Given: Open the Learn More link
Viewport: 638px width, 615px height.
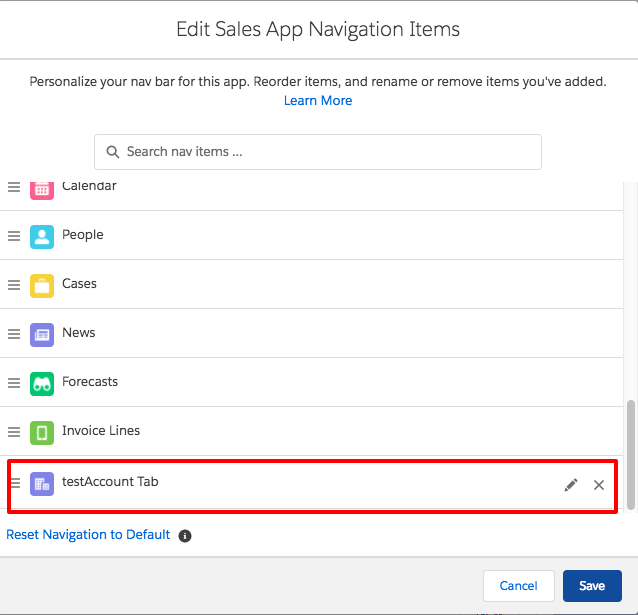Looking at the screenshot, I should 318,101.
